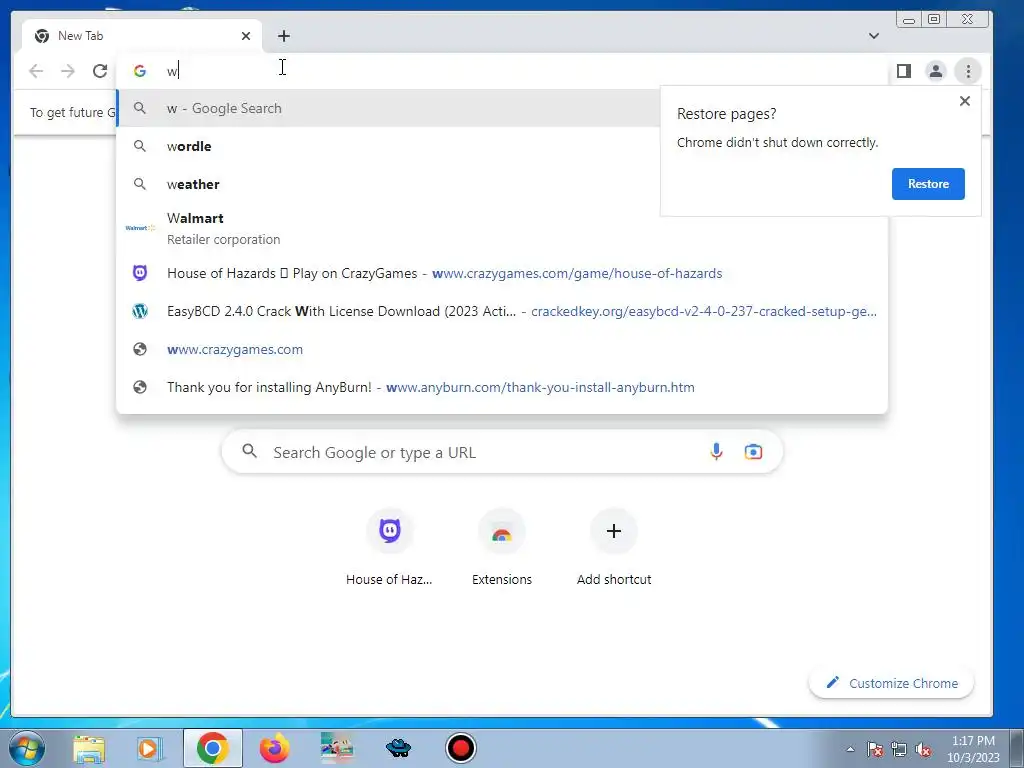Dismiss the Restore pages popup

[x=965, y=101]
